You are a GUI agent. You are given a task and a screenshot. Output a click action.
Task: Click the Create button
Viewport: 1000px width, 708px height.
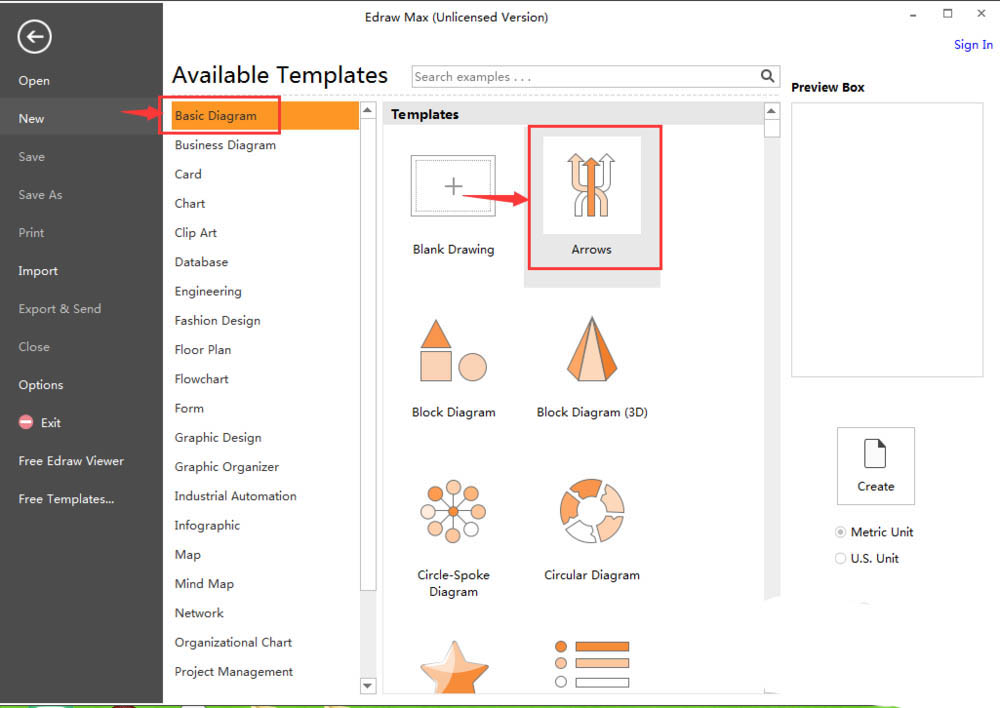875,466
